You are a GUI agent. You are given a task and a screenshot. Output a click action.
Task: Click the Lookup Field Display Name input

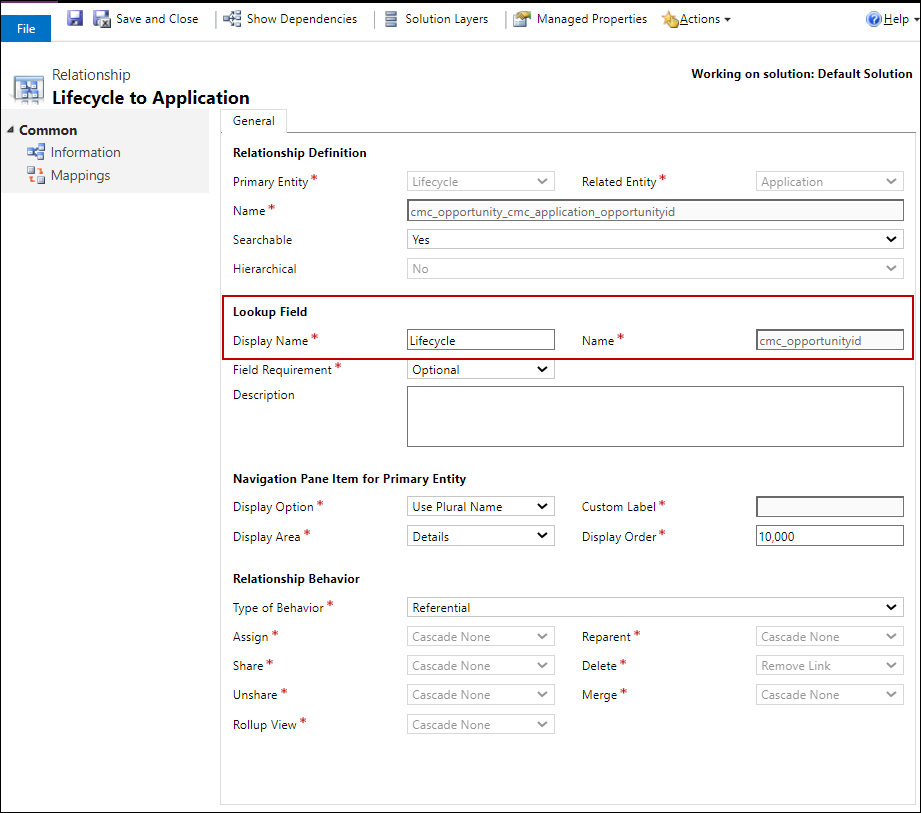tap(481, 341)
